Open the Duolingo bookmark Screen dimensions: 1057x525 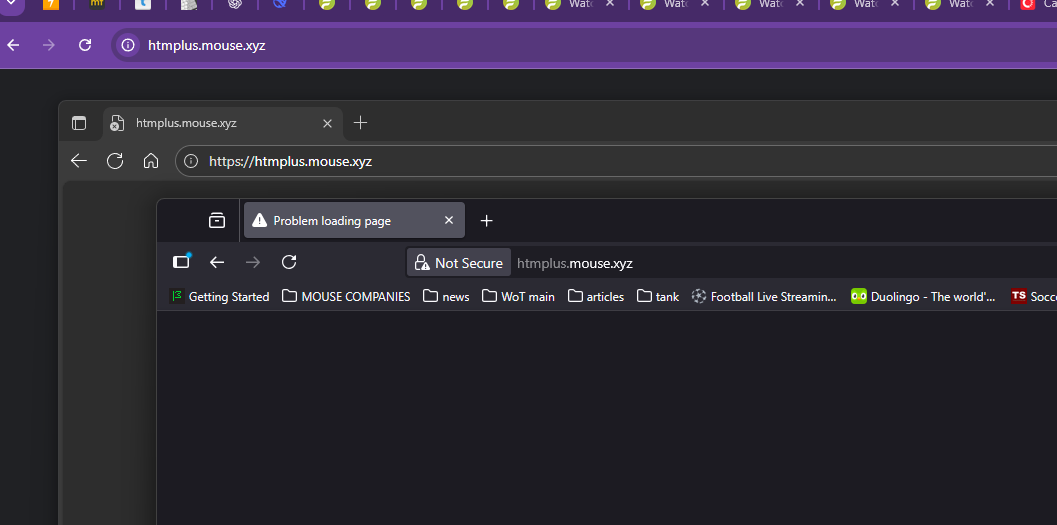(923, 297)
